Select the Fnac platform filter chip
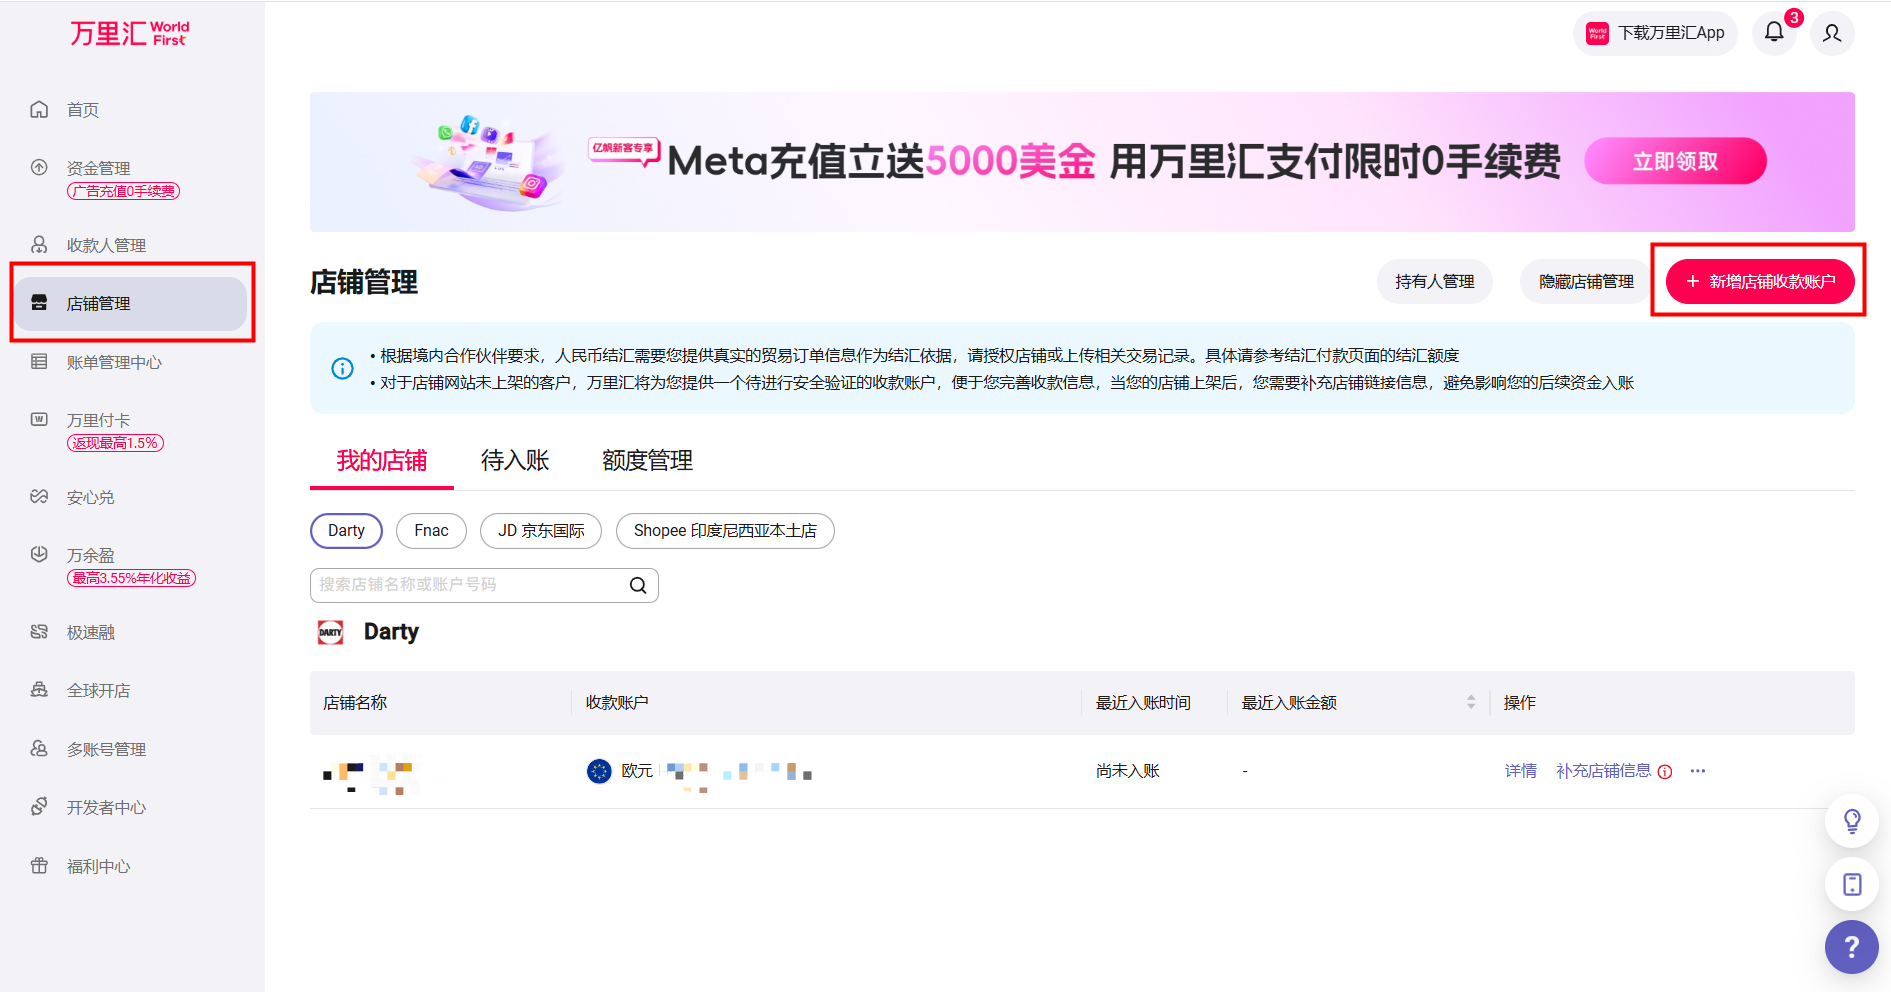Viewport: 1891px width, 992px height. (431, 531)
